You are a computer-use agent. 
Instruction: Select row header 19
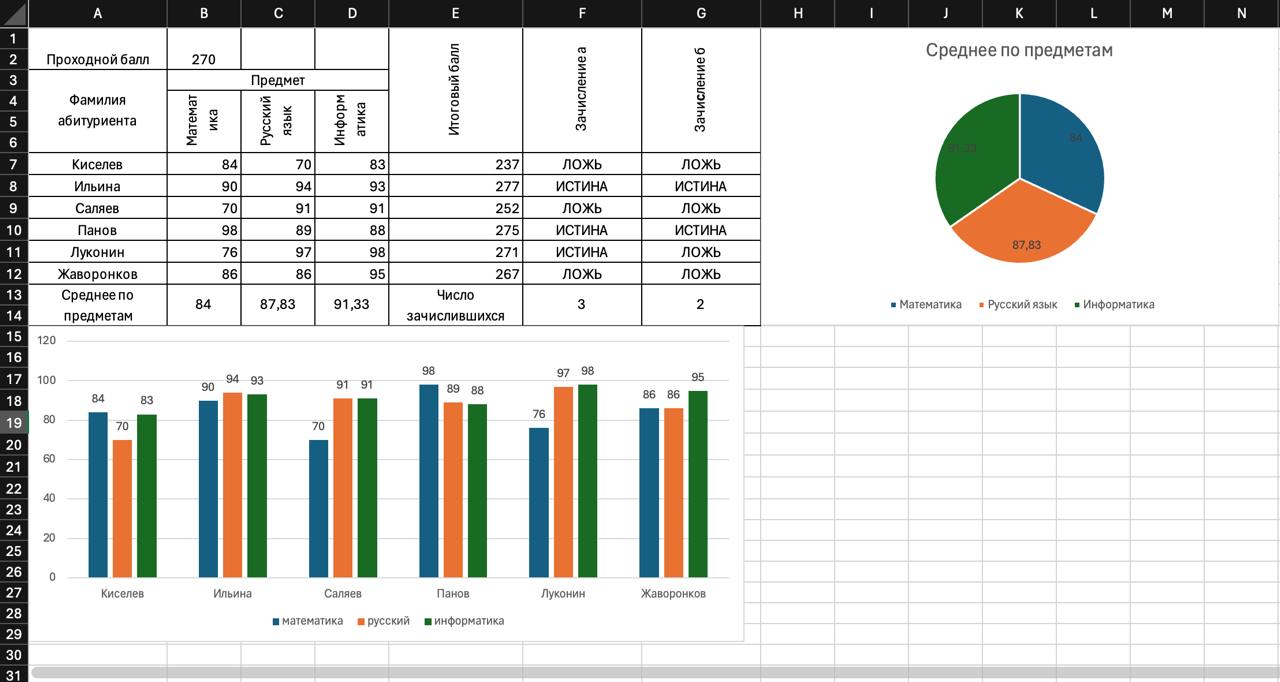[14, 423]
